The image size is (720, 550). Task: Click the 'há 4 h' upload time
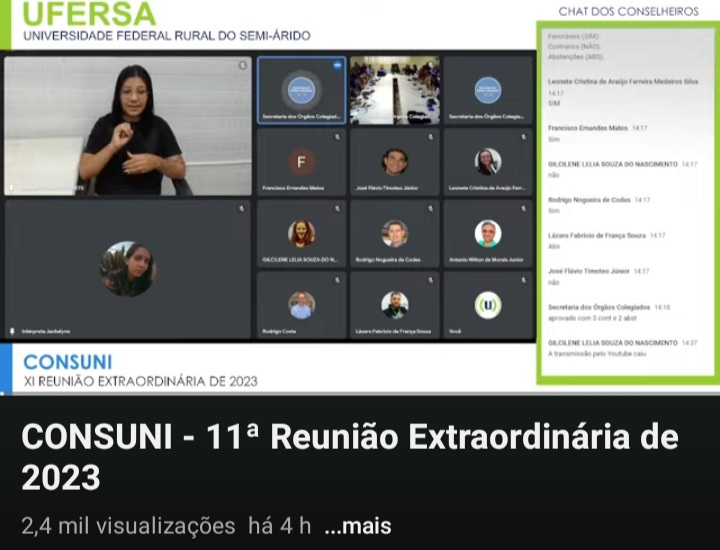click(279, 526)
